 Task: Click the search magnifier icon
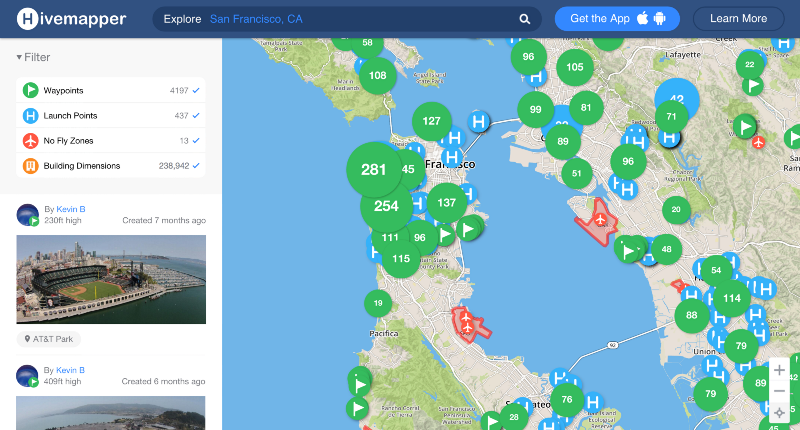point(525,19)
